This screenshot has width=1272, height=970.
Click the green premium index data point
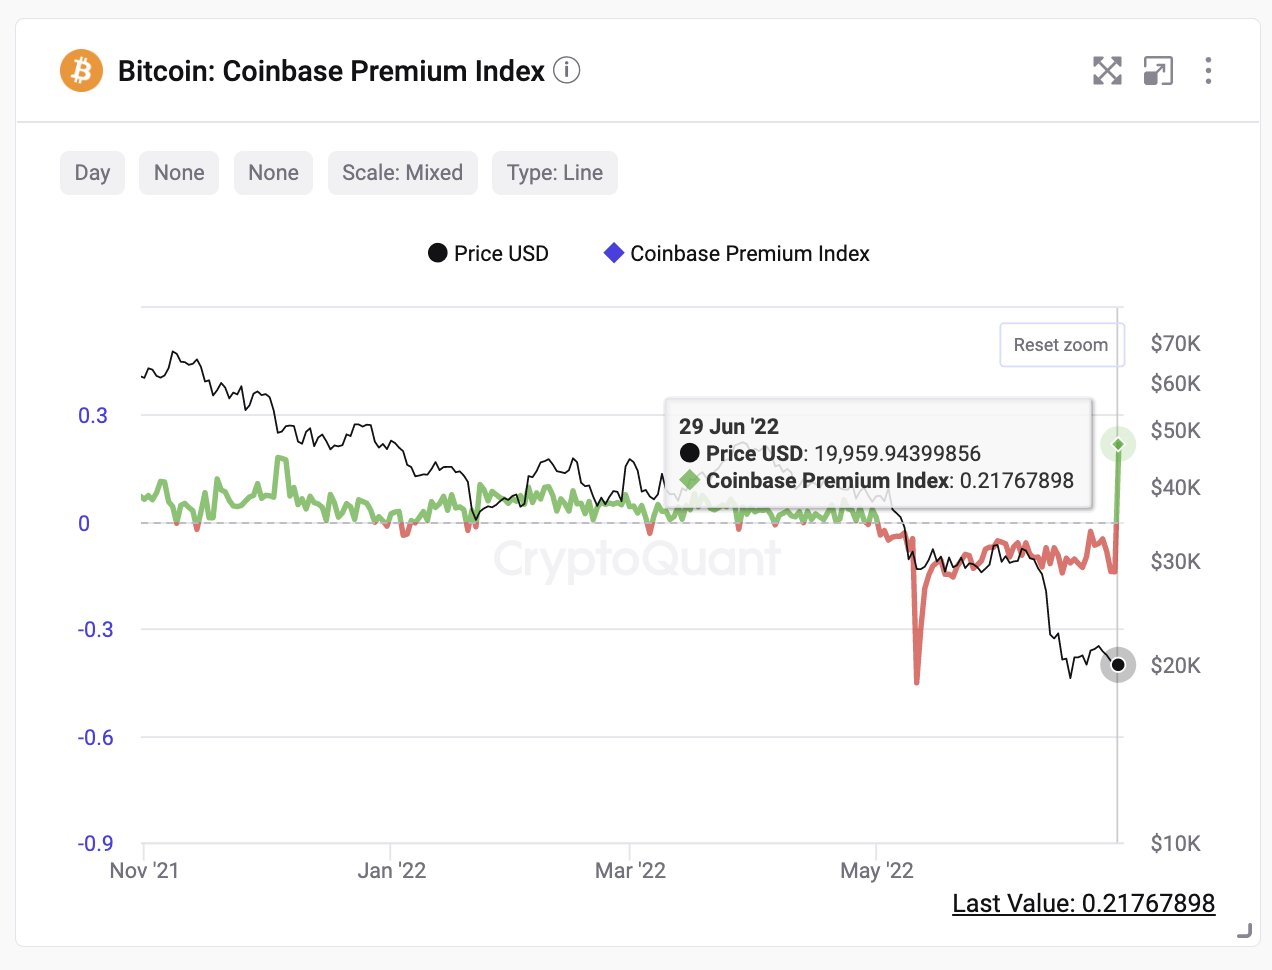point(1118,444)
